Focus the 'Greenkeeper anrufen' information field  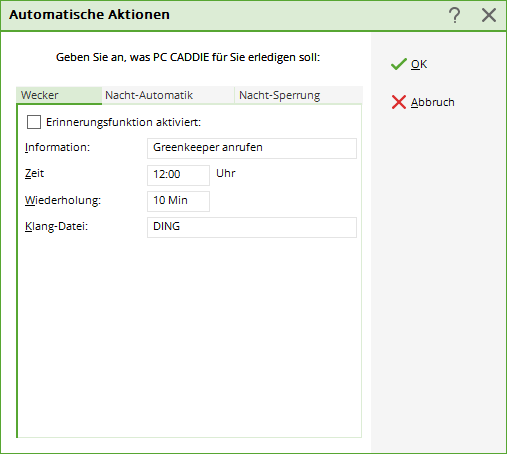[252, 148]
